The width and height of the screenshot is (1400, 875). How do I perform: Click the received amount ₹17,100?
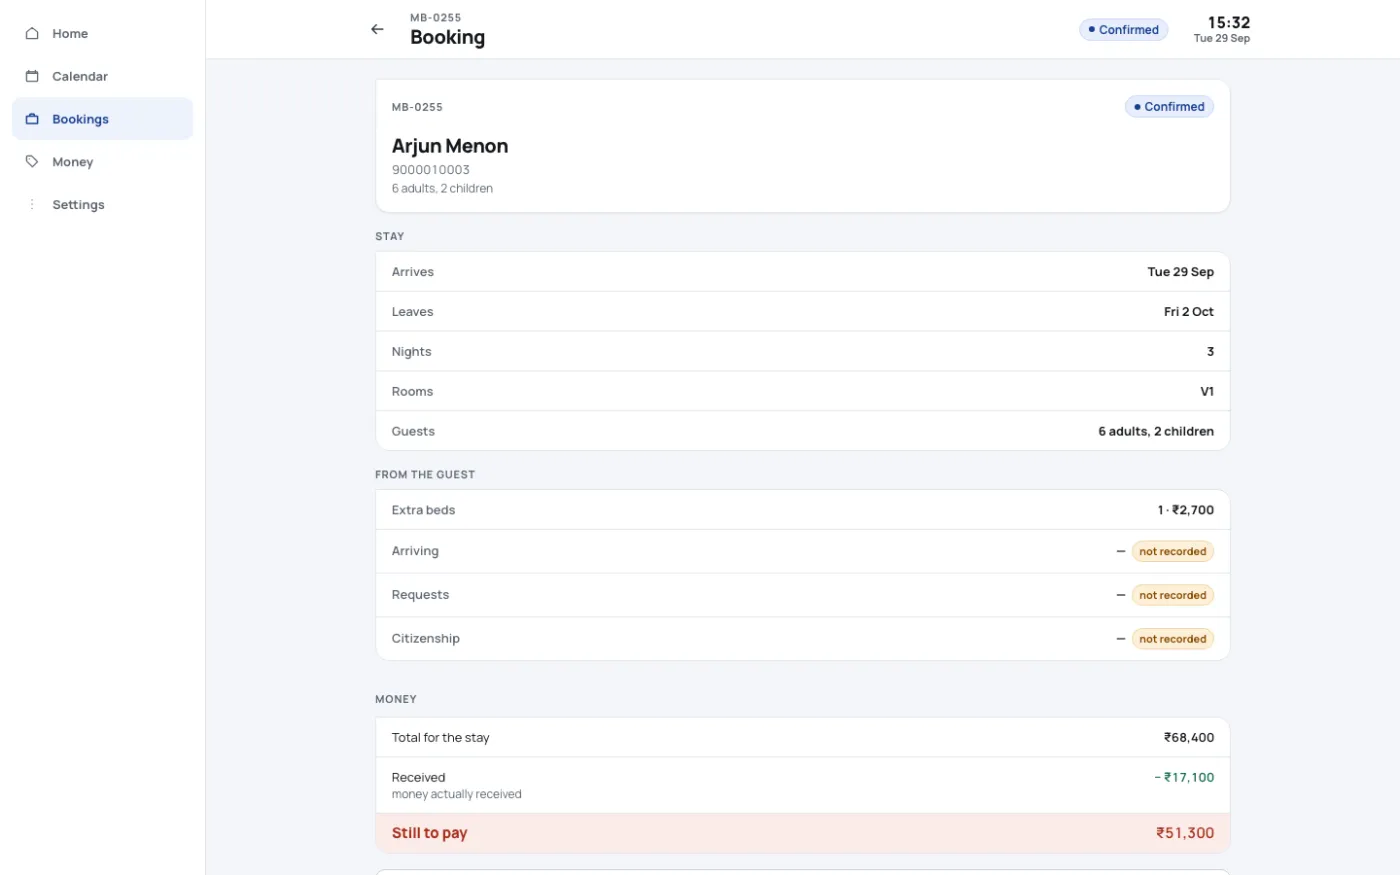pyautogui.click(x=1185, y=777)
